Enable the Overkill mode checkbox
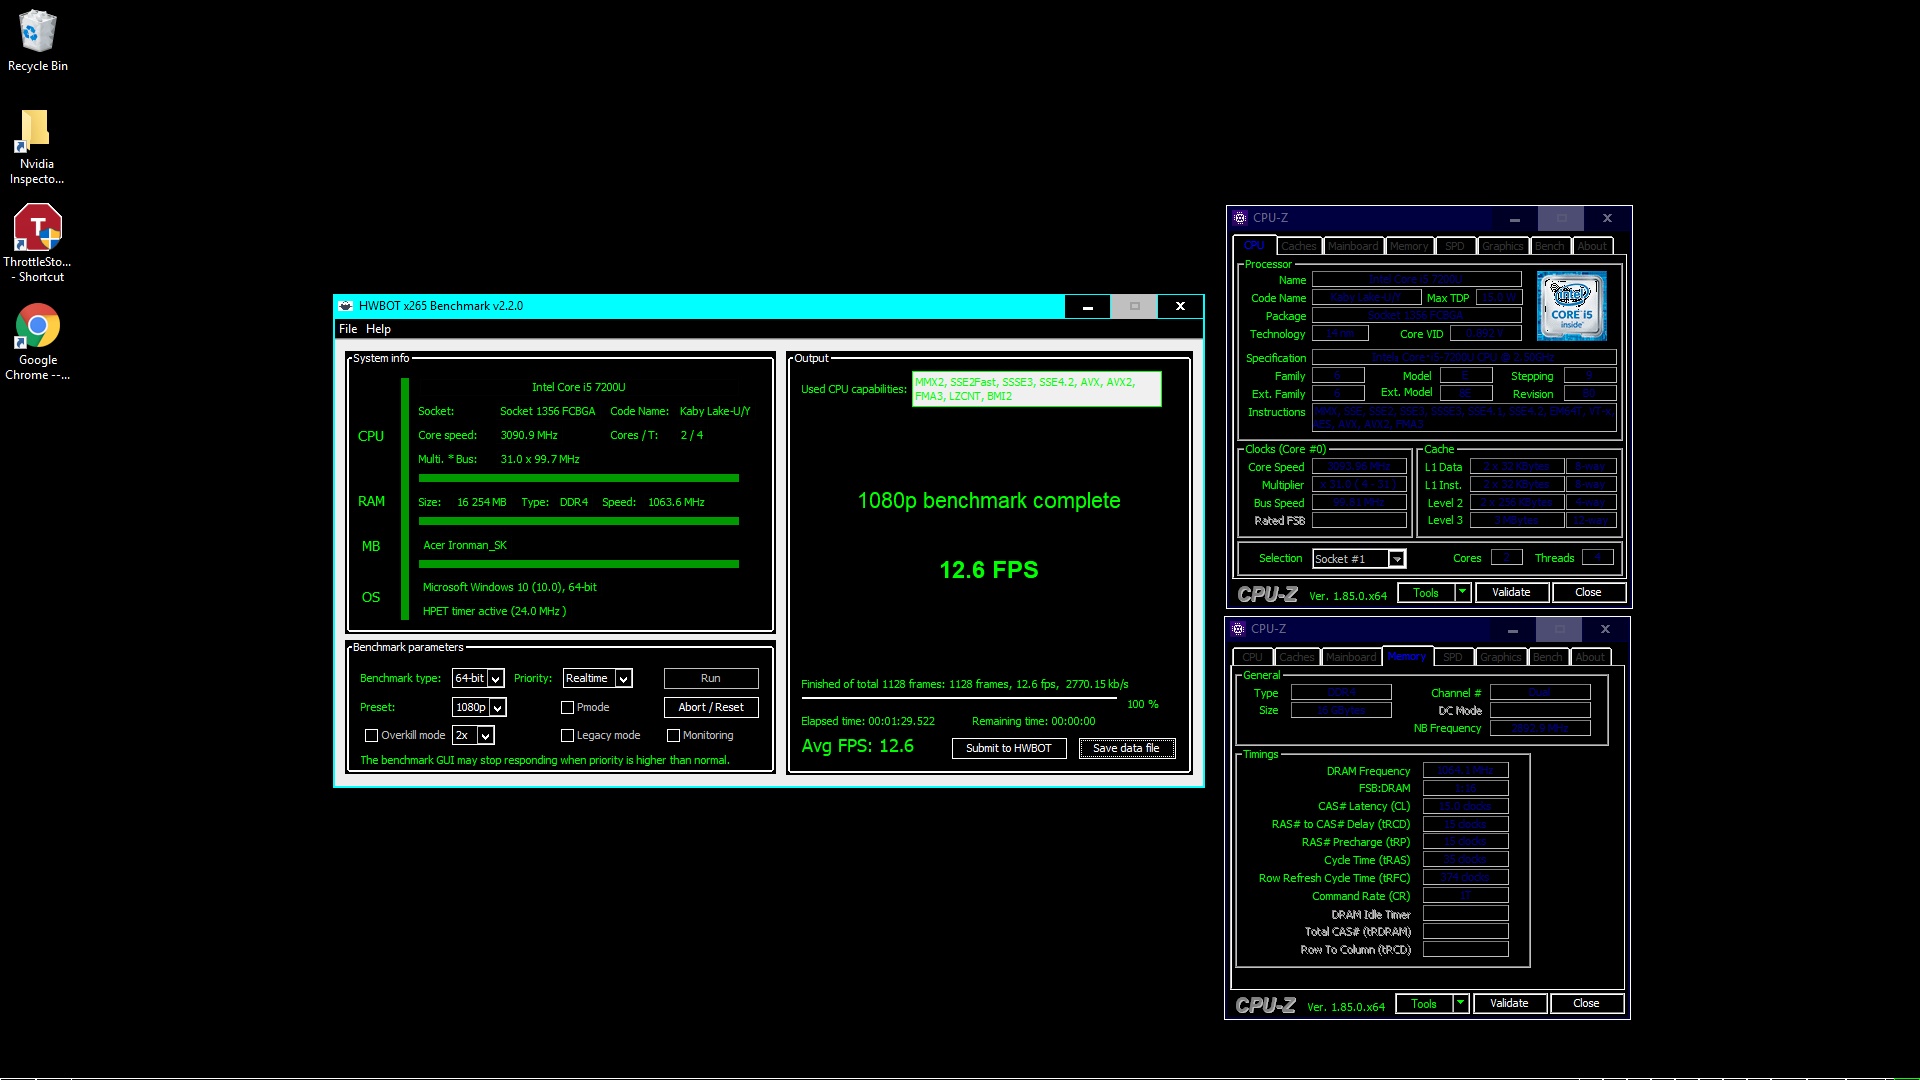 click(371, 735)
